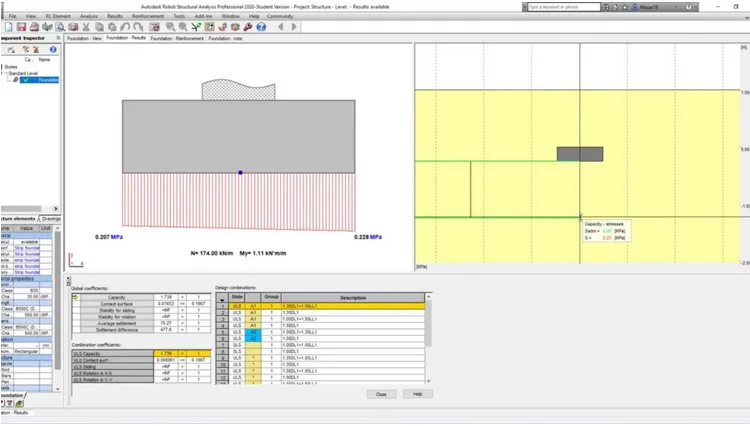Click the Copy toolbar icon
The width and height of the screenshot is (750, 426).
pos(99,27)
